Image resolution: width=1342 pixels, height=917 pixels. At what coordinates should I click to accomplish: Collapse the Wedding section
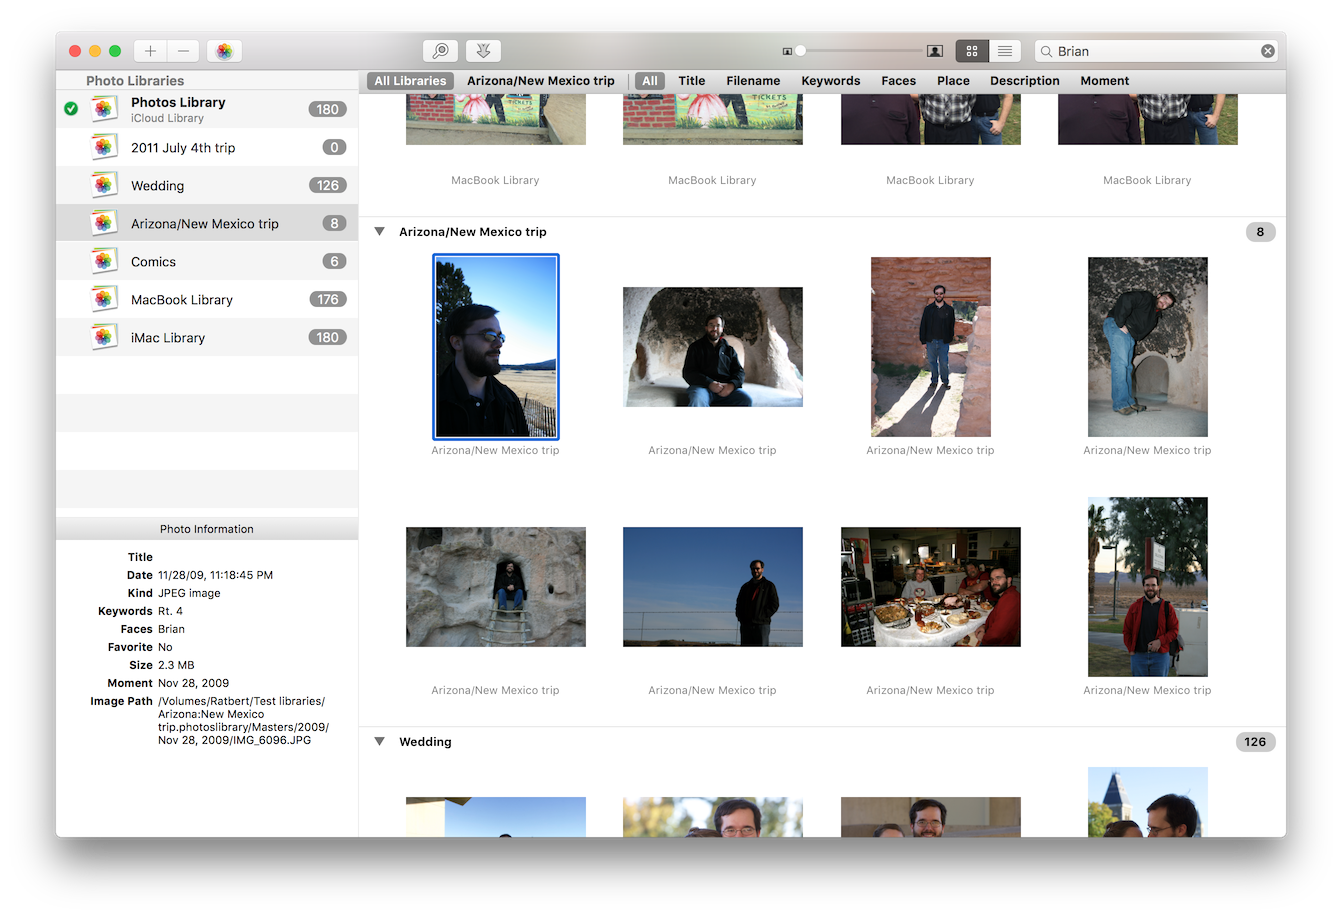pyautogui.click(x=380, y=742)
